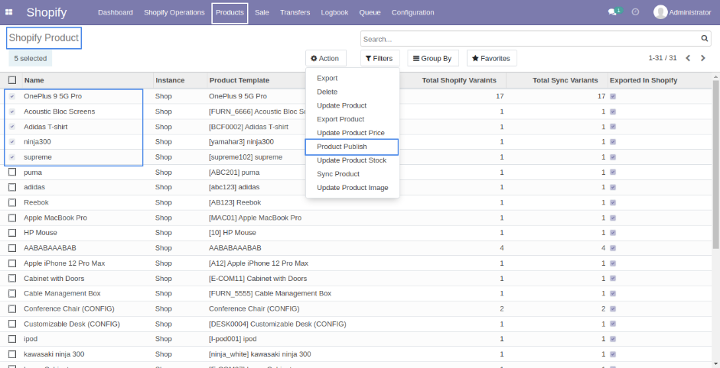
Task: Uncheck the supreme row checkbox
Action: coord(12,157)
